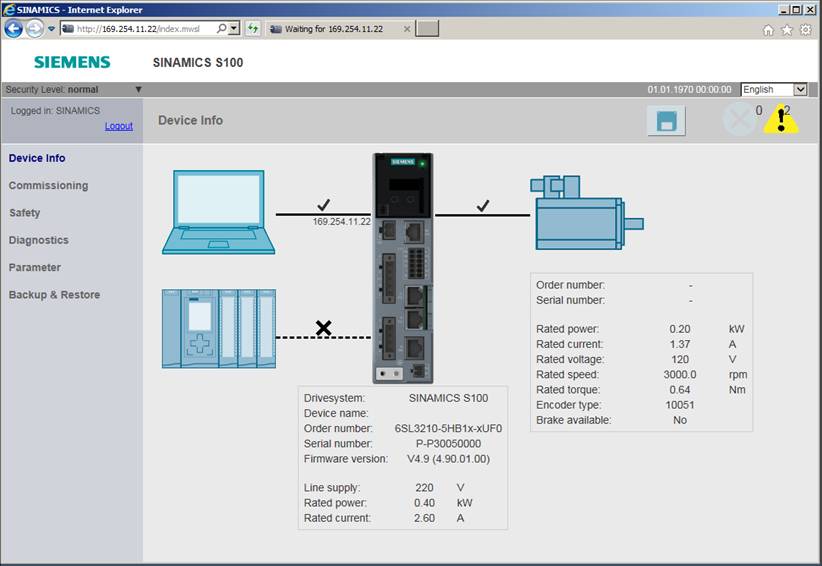Click the SINAMICS drive unit image
Screen dimensions: 822x566
click(403, 268)
